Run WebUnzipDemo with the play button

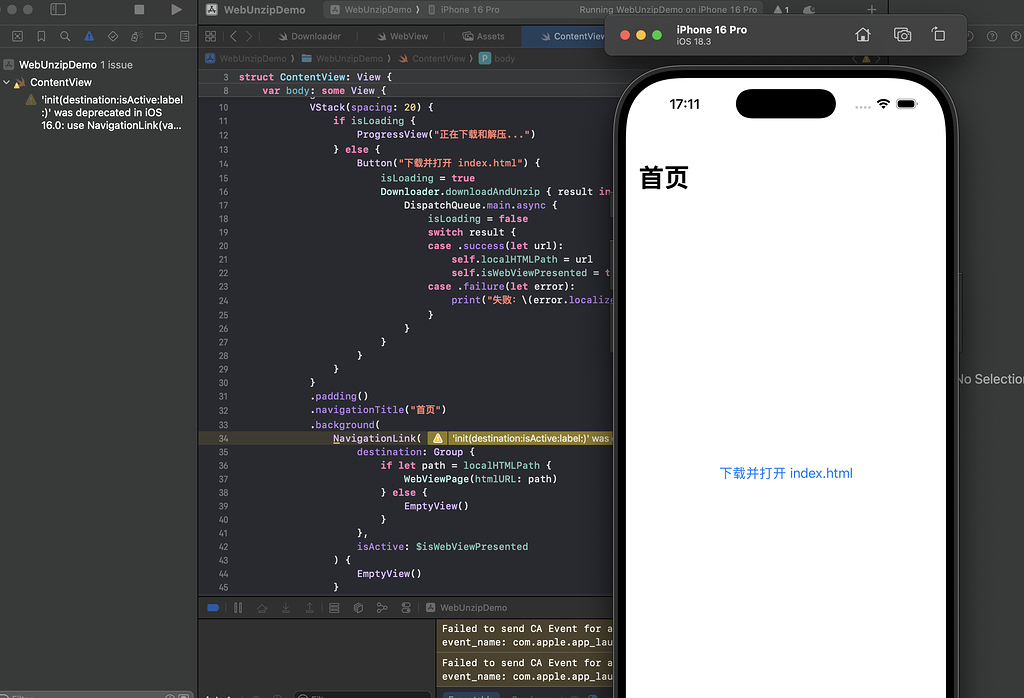pos(176,9)
